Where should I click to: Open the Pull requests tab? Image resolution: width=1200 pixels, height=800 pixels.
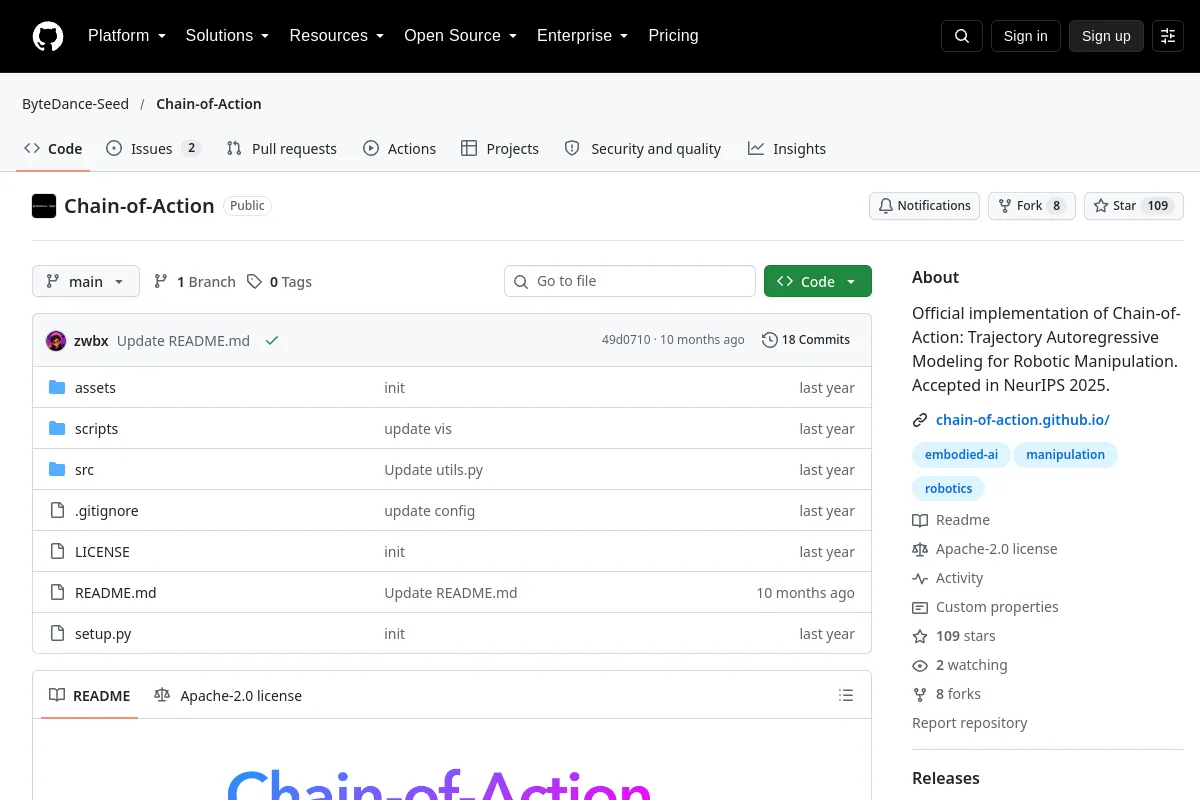click(x=282, y=148)
